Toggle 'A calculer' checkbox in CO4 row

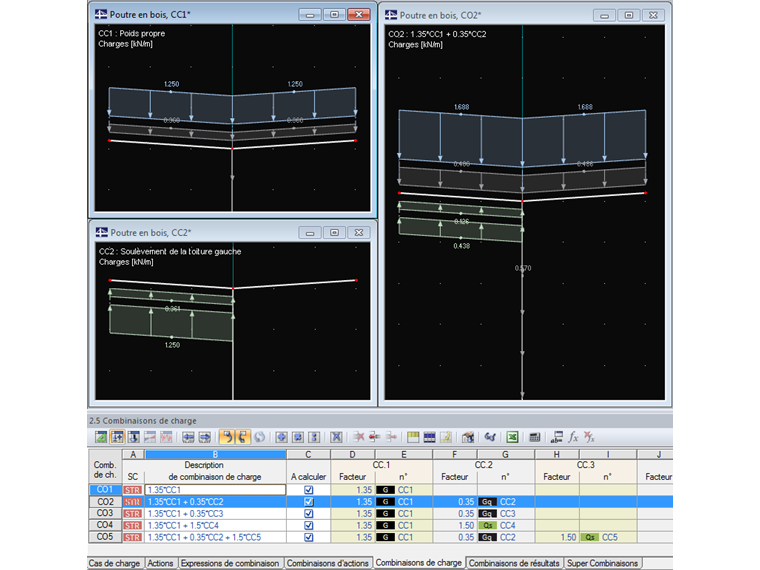click(308, 525)
